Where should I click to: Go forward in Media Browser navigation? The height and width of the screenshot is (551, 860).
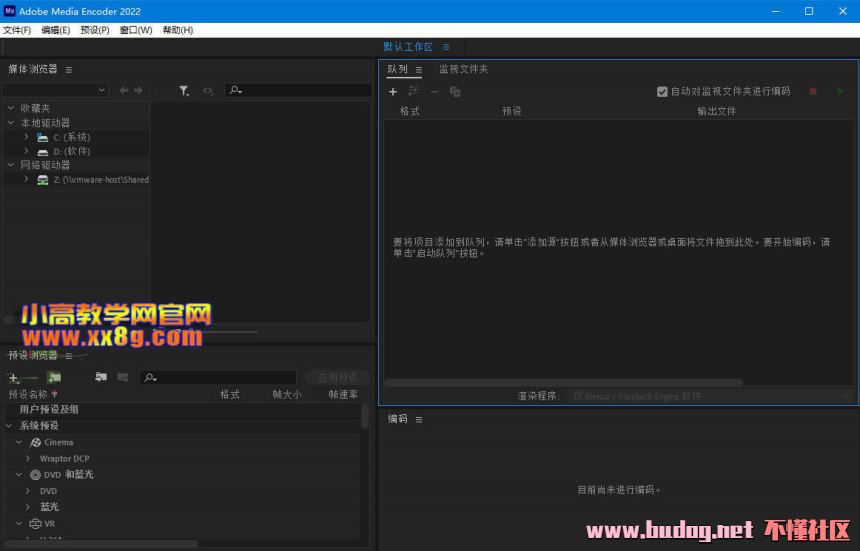pos(138,90)
